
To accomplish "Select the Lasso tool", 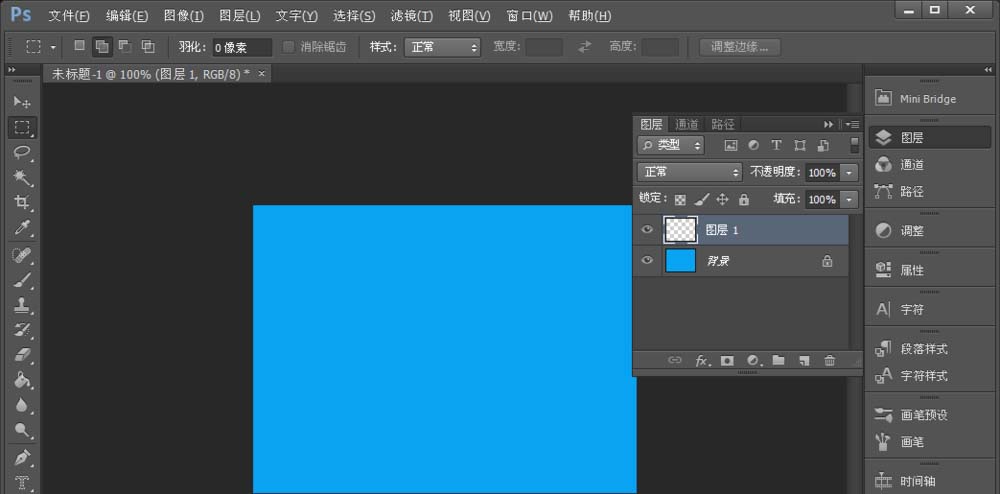I will pyautogui.click(x=21, y=152).
